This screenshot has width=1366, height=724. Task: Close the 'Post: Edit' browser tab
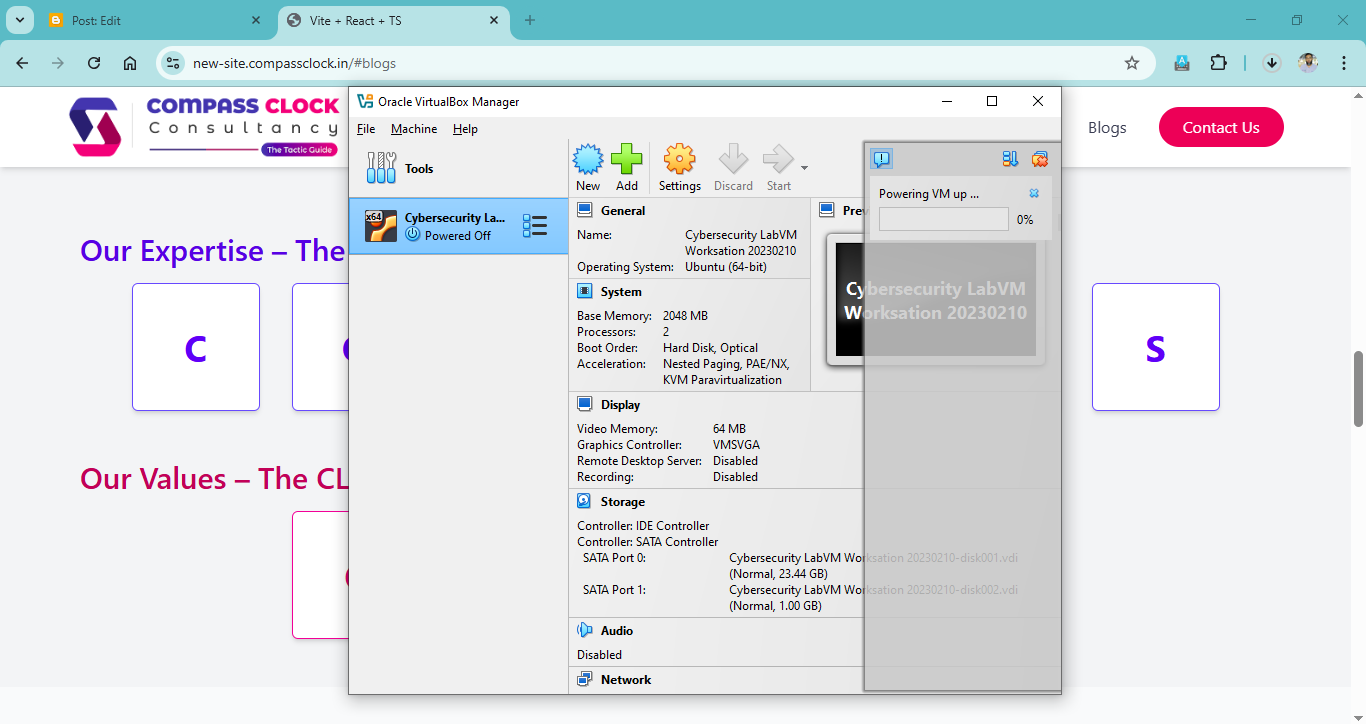[256, 20]
